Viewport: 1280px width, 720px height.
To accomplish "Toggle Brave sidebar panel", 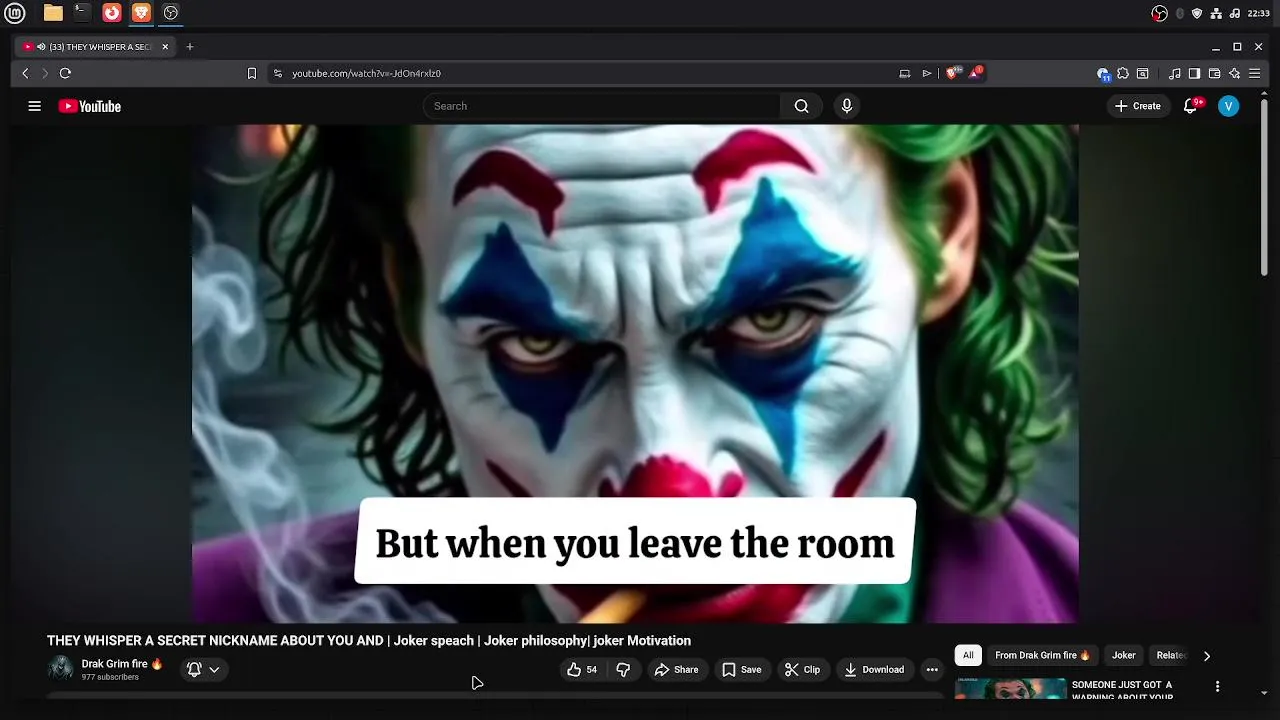I will pyautogui.click(x=1194, y=73).
